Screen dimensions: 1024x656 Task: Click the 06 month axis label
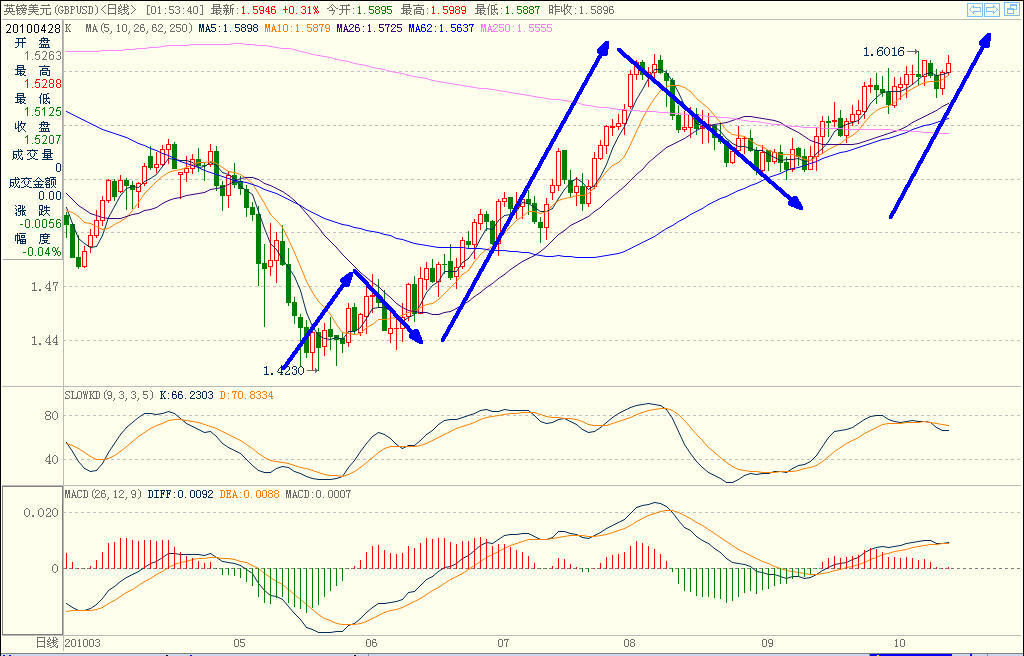(371, 643)
